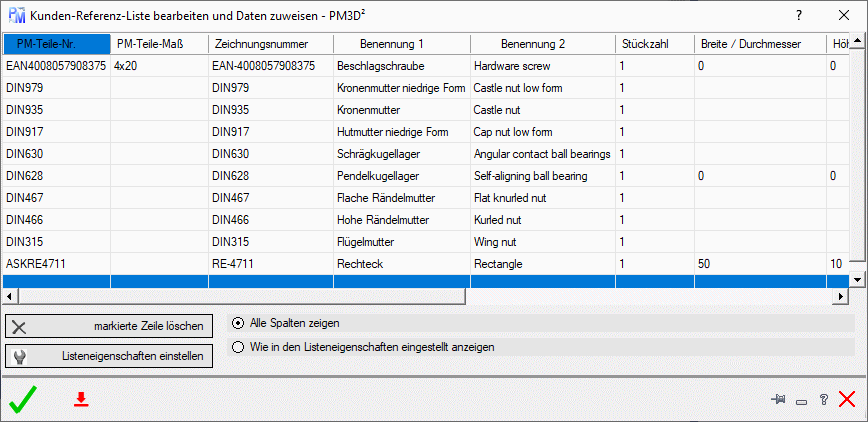The image size is (868, 422).
Task: Click the title bar help question mark
Action: pos(798,16)
